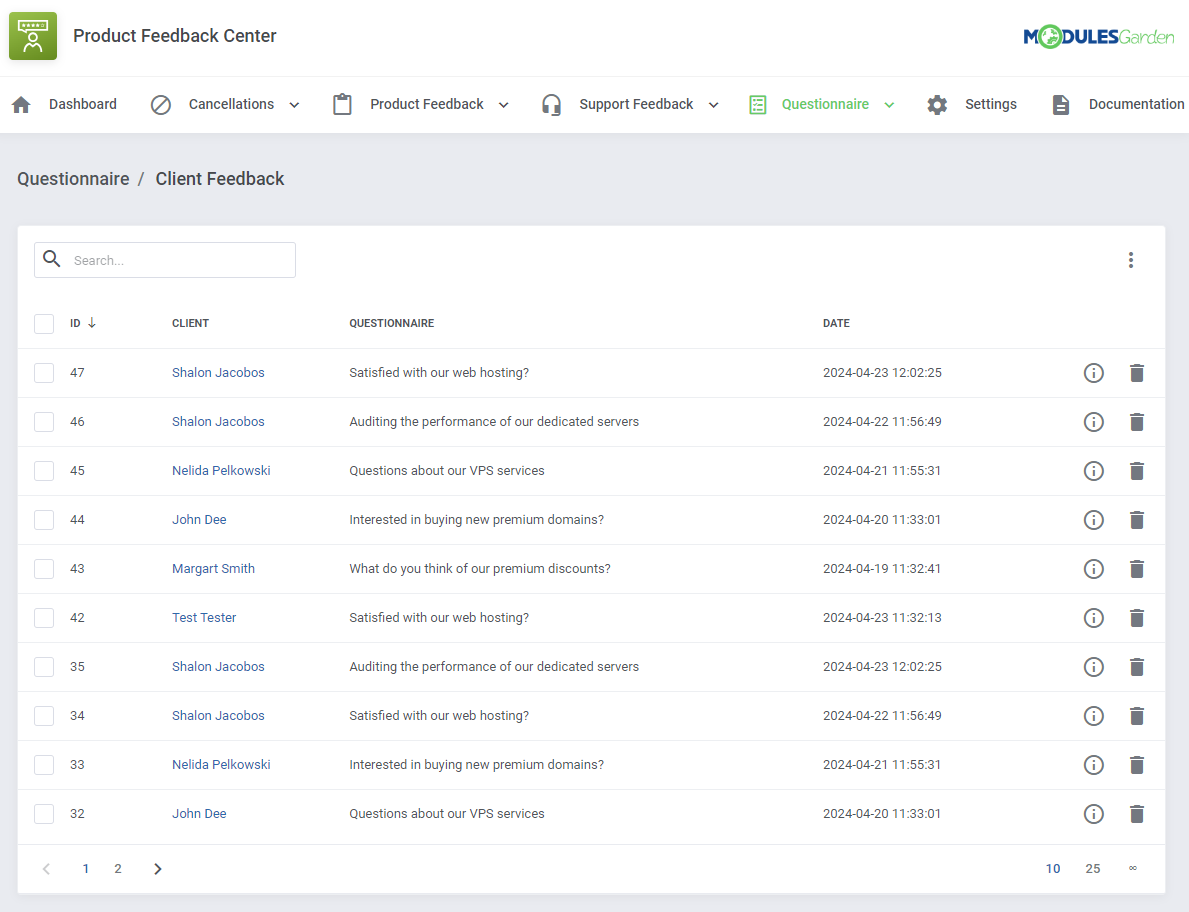Delete feedback entry ID 43
Screen dimensions: 1189x912
(1137, 569)
